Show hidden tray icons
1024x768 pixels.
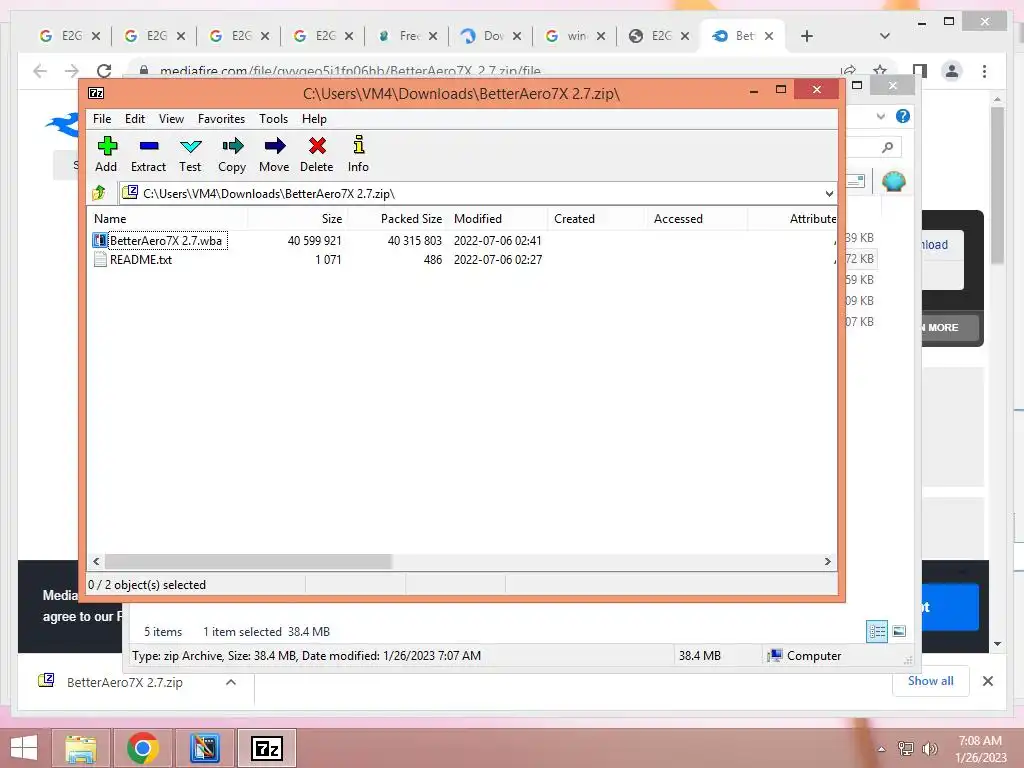[x=882, y=749]
